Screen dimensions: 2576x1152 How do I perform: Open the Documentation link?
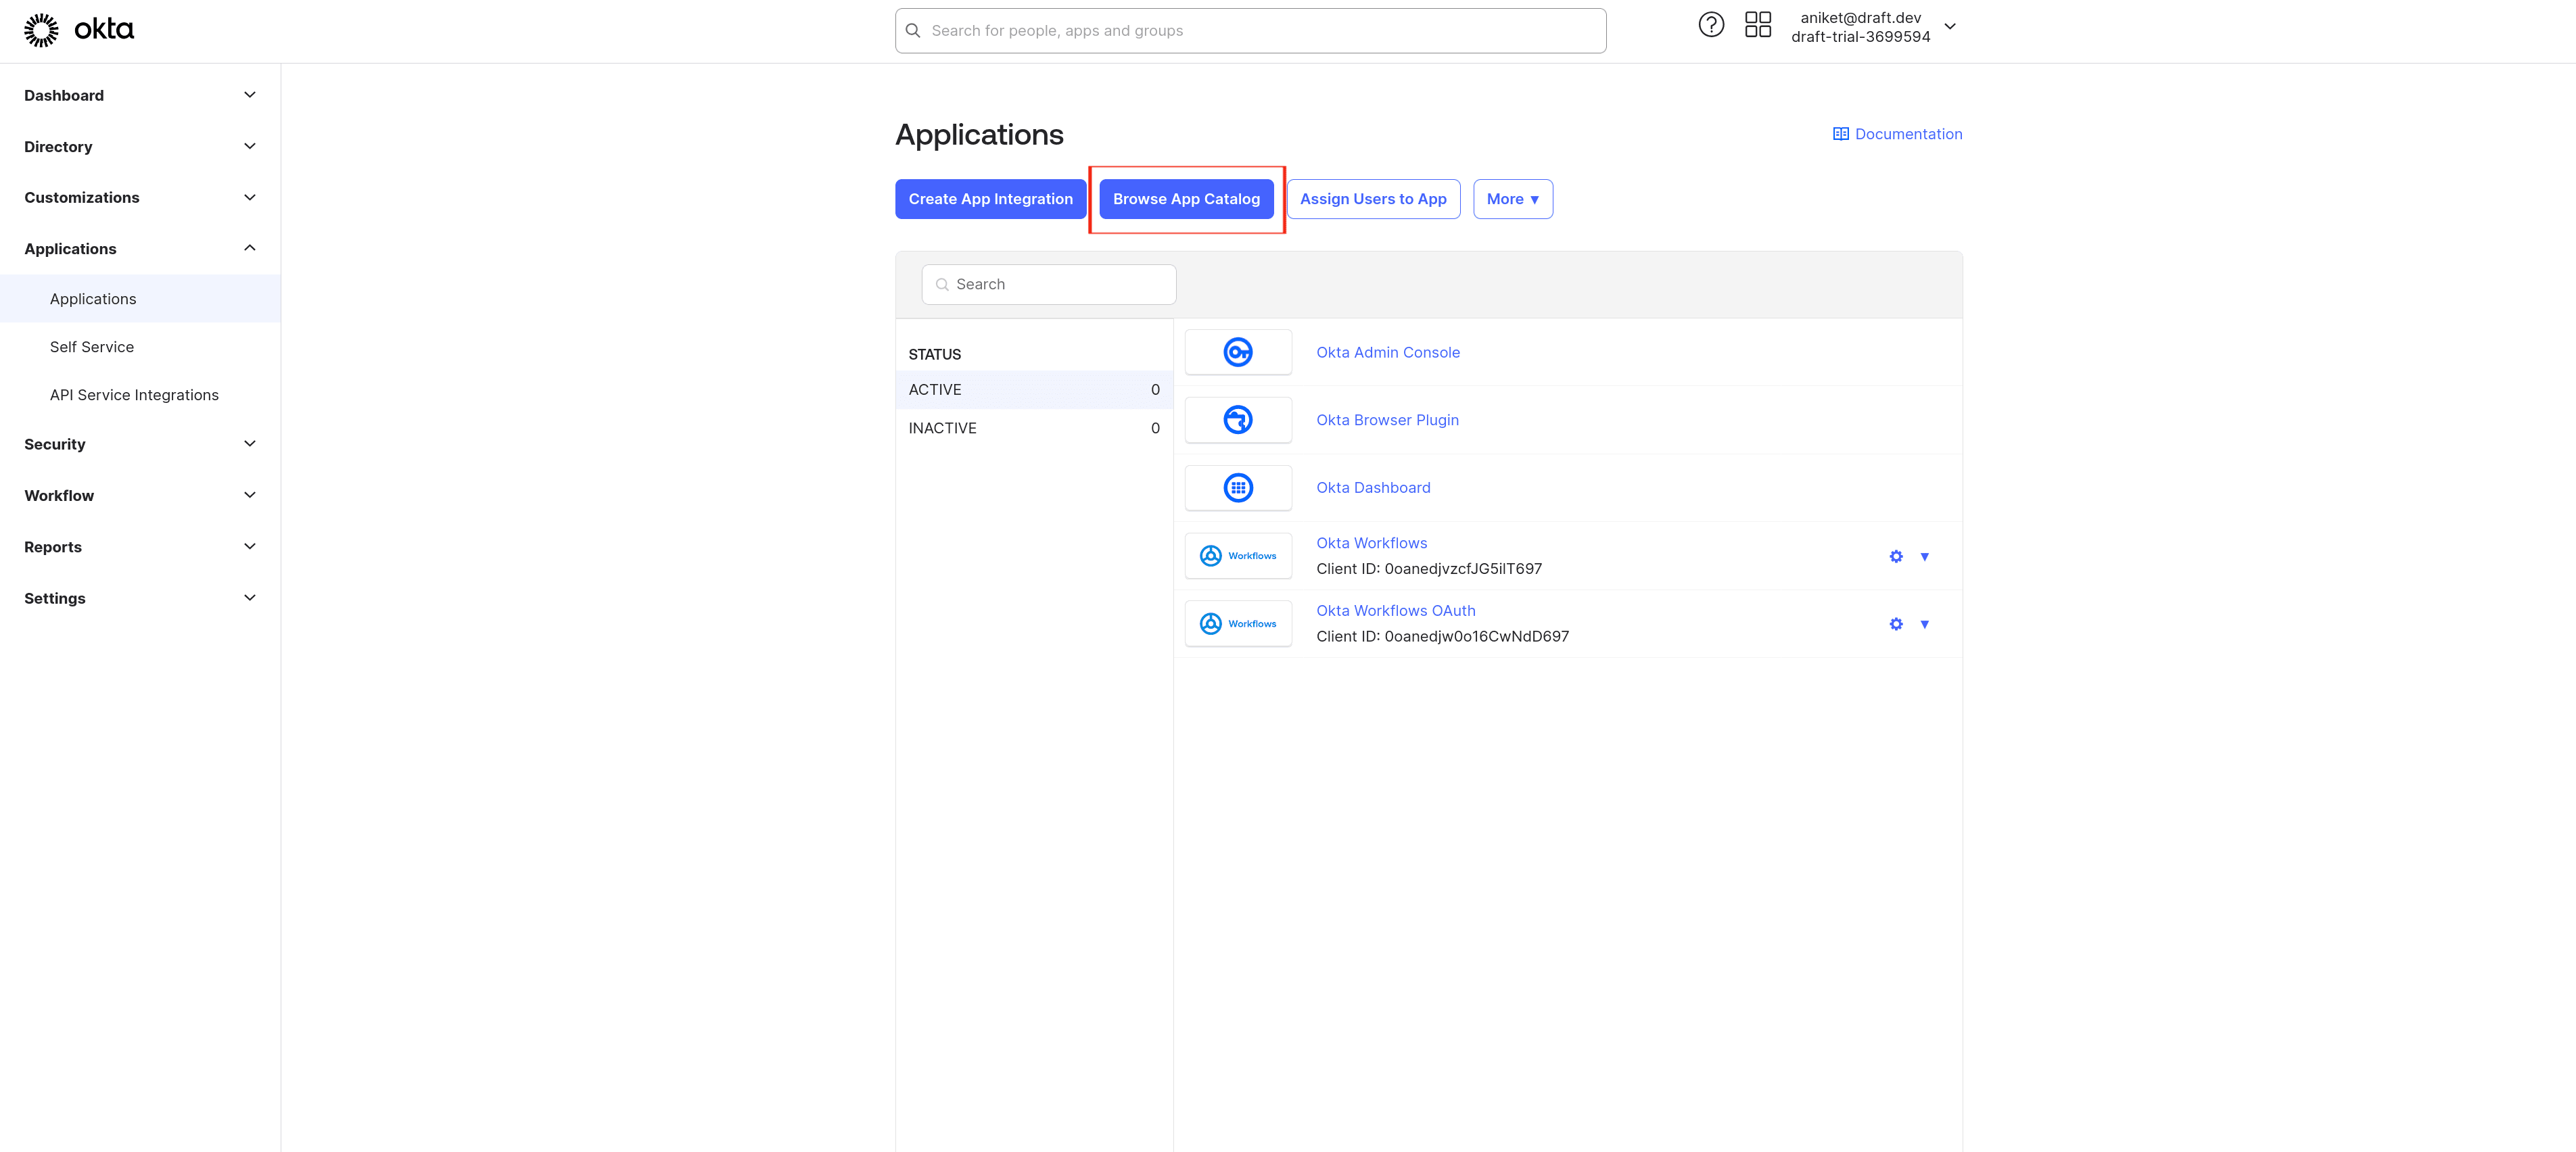coord(1897,133)
